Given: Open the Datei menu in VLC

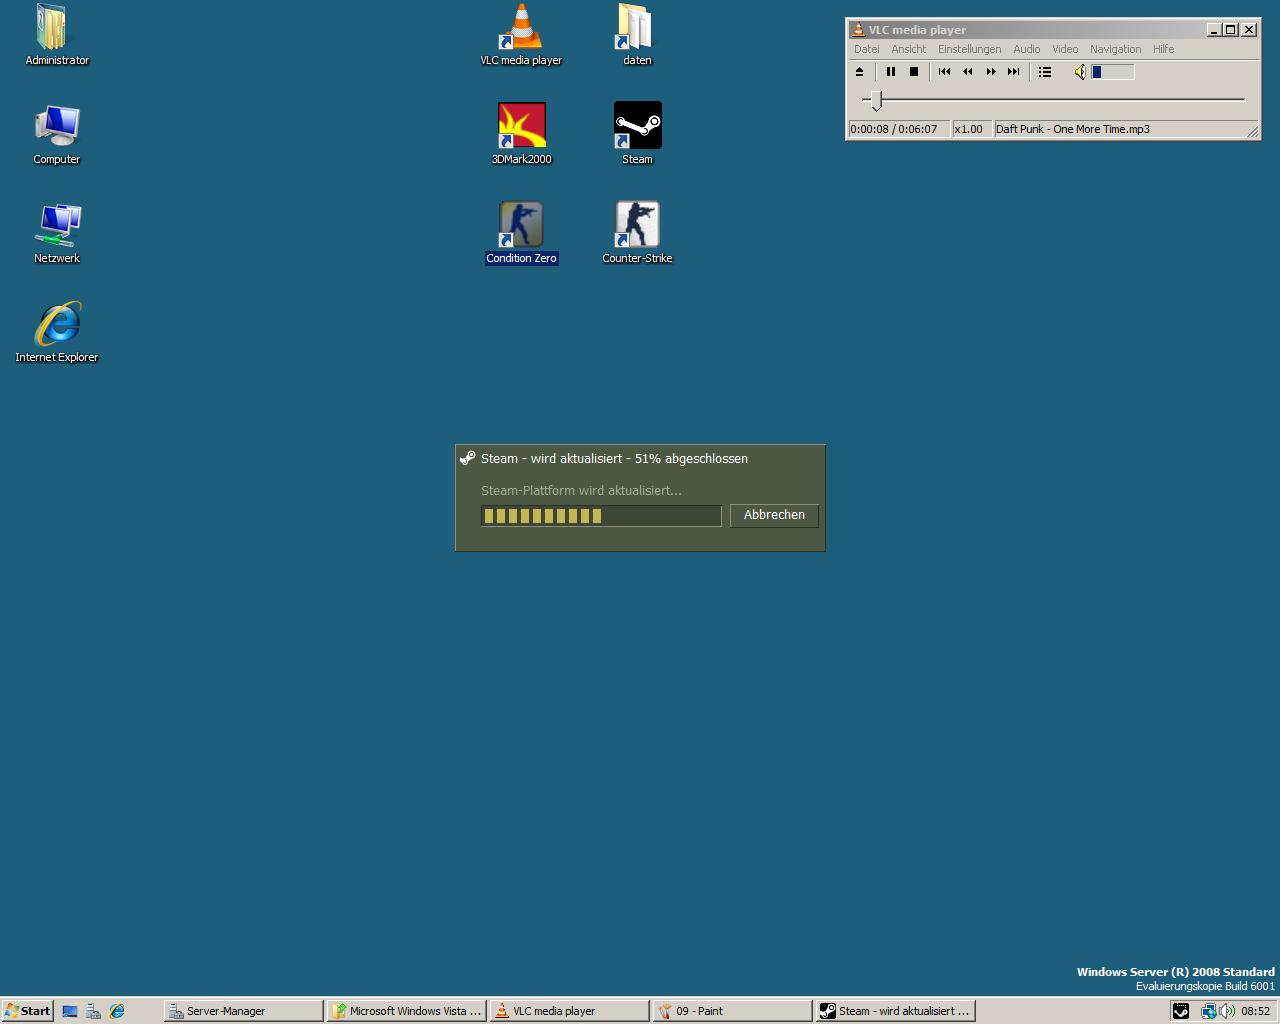Looking at the screenshot, I should [x=867, y=49].
